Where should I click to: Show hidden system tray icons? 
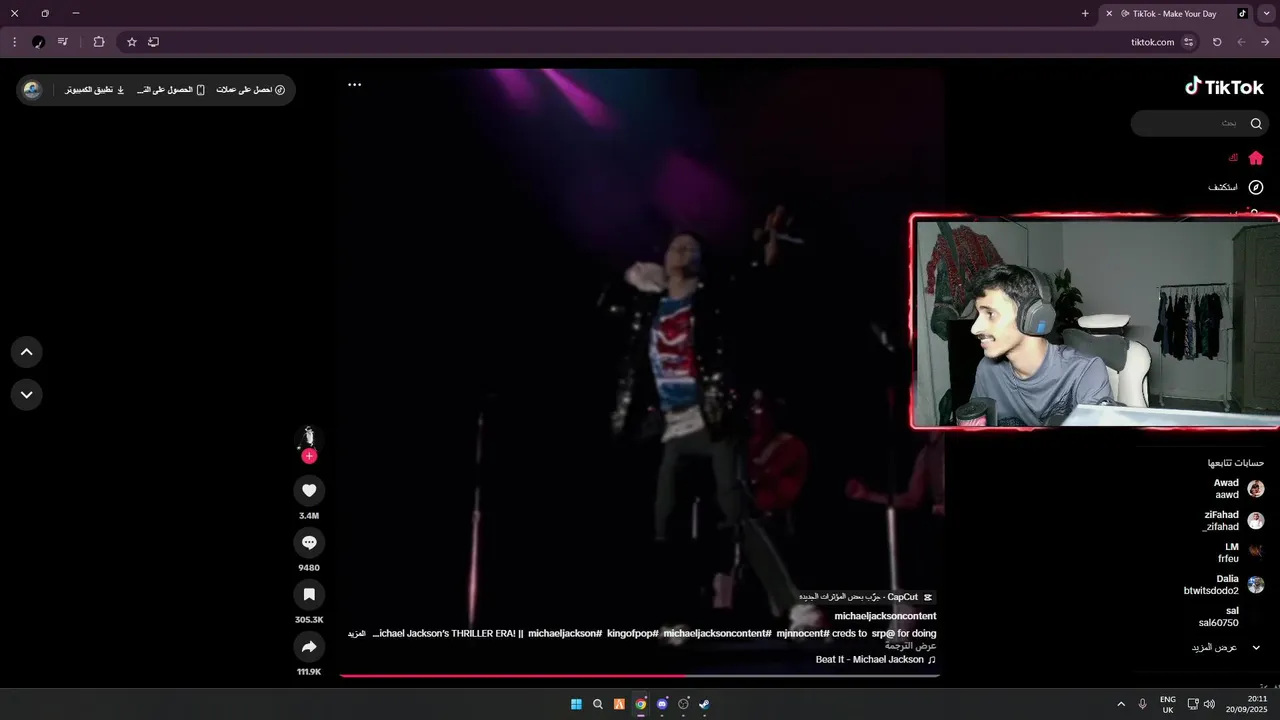pyautogui.click(x=1121, y=704)
